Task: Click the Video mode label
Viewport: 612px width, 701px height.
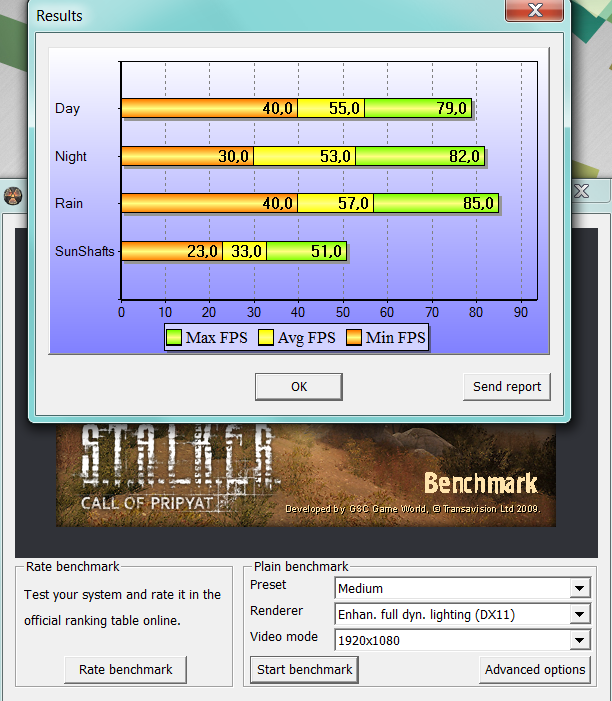Action: [x=284, y=637]
